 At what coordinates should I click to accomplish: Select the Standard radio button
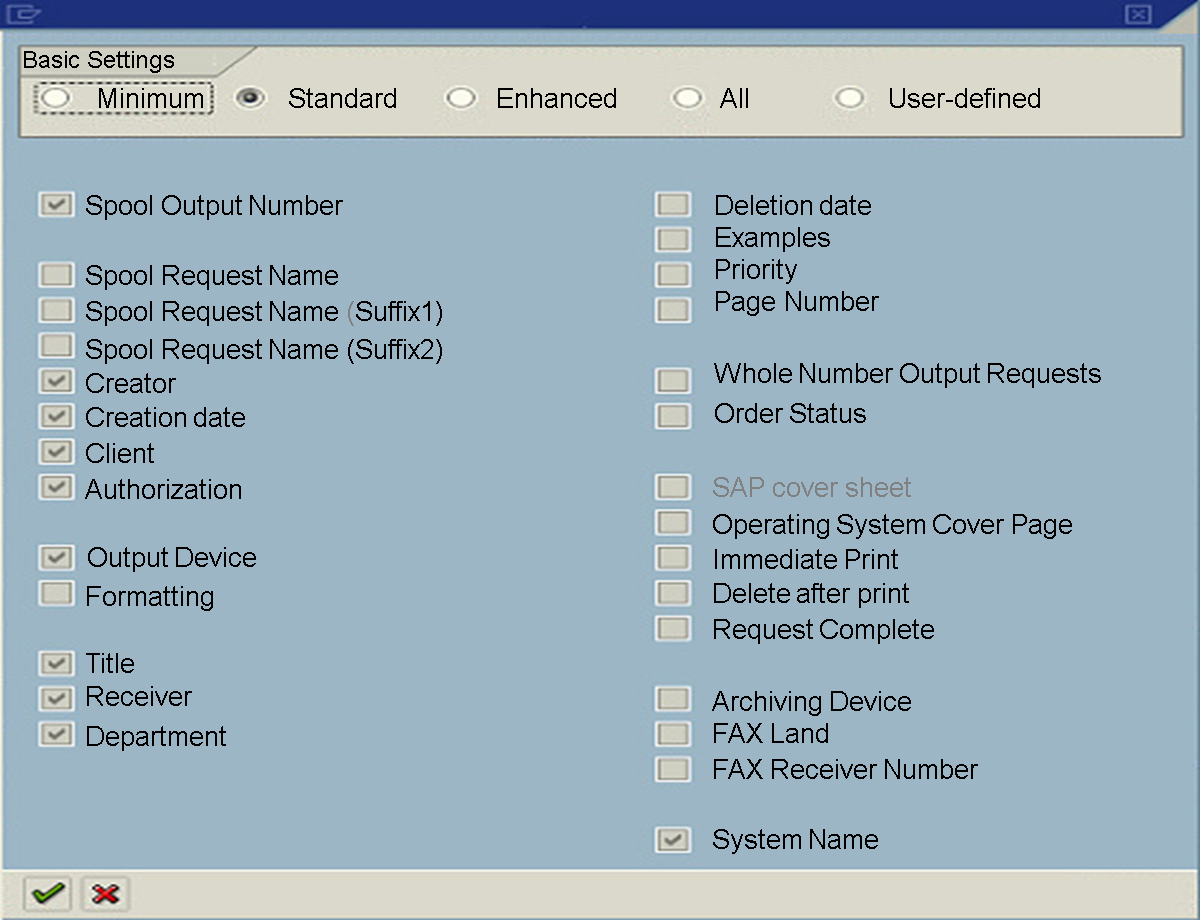point(250,98)
